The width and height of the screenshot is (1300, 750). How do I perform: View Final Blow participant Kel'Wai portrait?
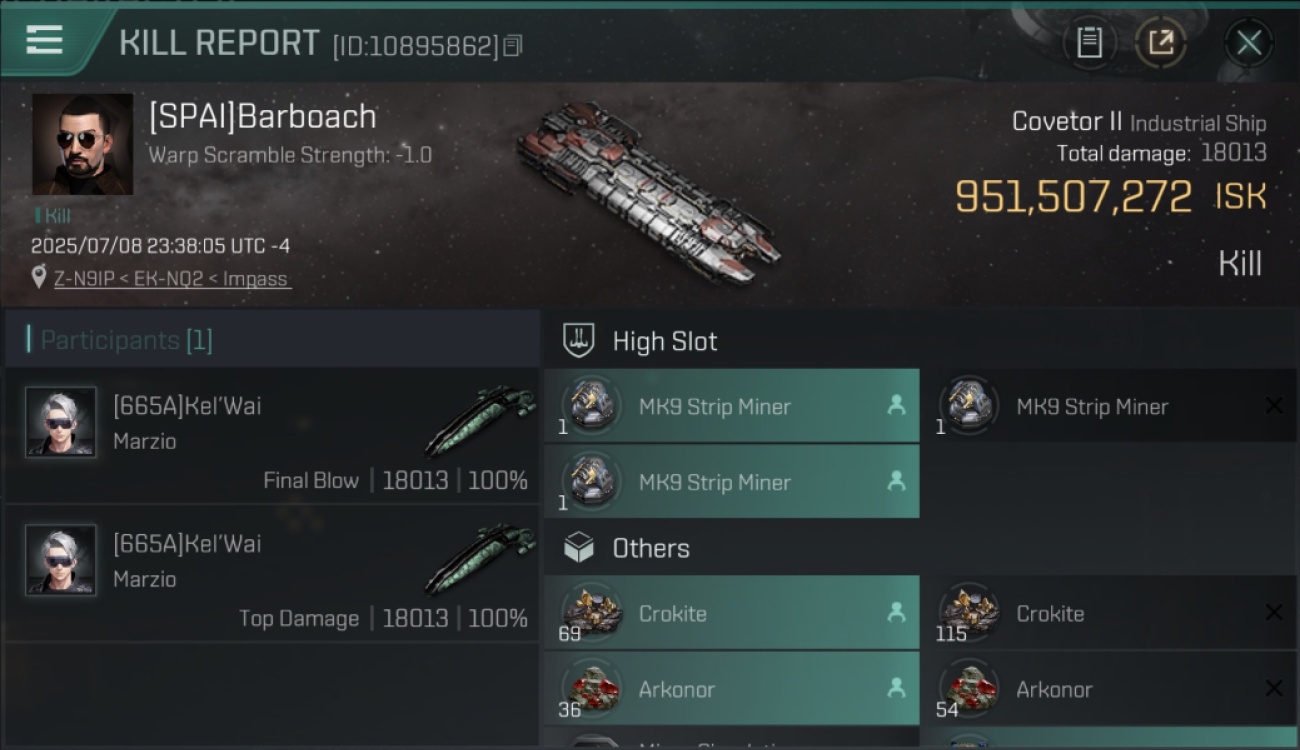61,422
